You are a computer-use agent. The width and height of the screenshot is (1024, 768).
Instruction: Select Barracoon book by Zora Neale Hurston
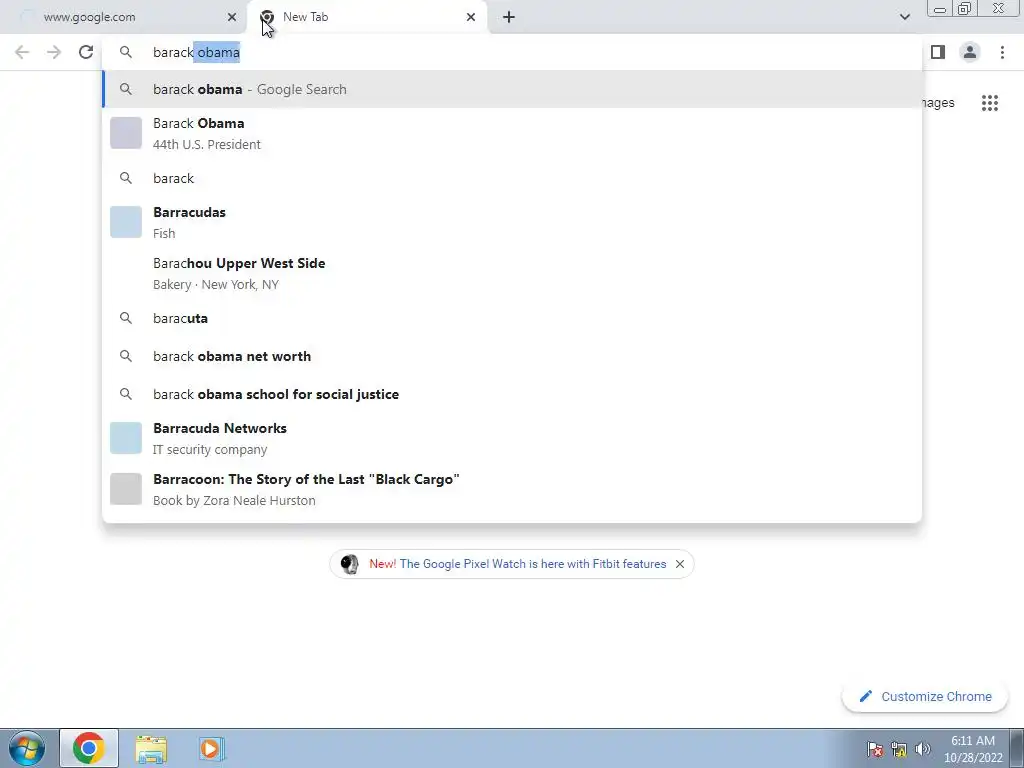coord(512,489)
